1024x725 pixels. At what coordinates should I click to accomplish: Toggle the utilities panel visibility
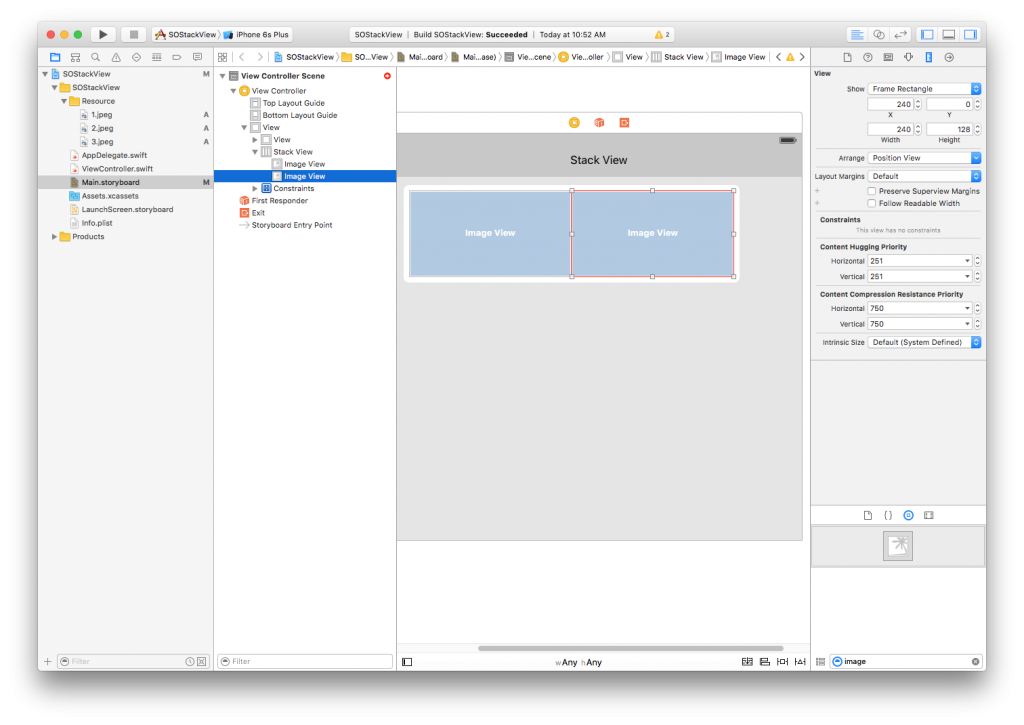pyautogui.click(x=969, y=34)
